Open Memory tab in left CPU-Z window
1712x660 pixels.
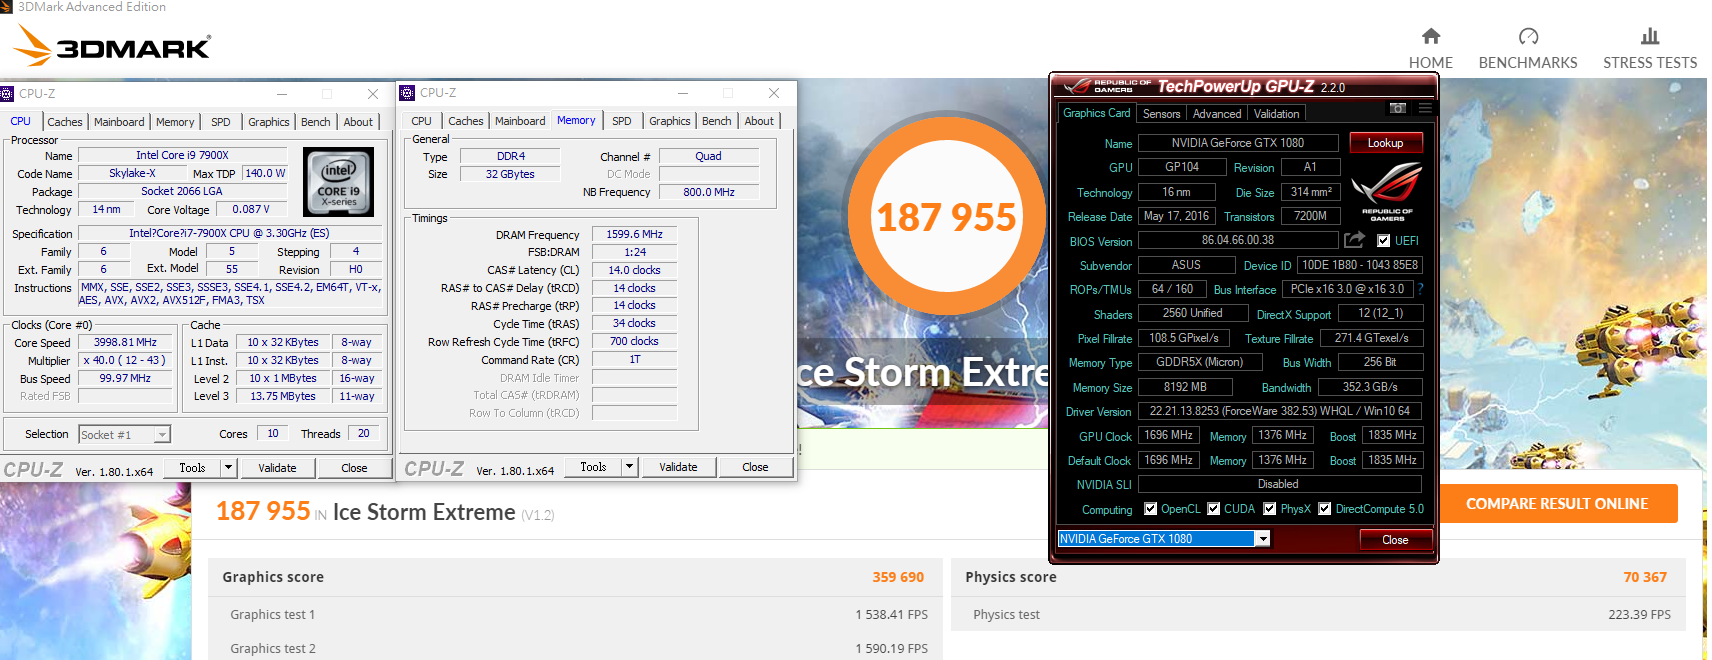(175, 122)
